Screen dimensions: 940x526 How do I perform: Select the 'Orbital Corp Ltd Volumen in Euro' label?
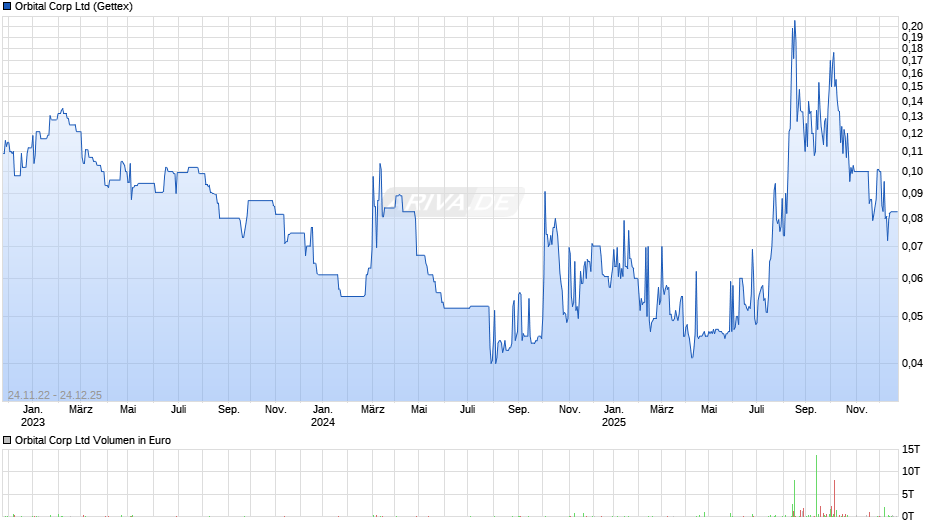pos(93,440)
